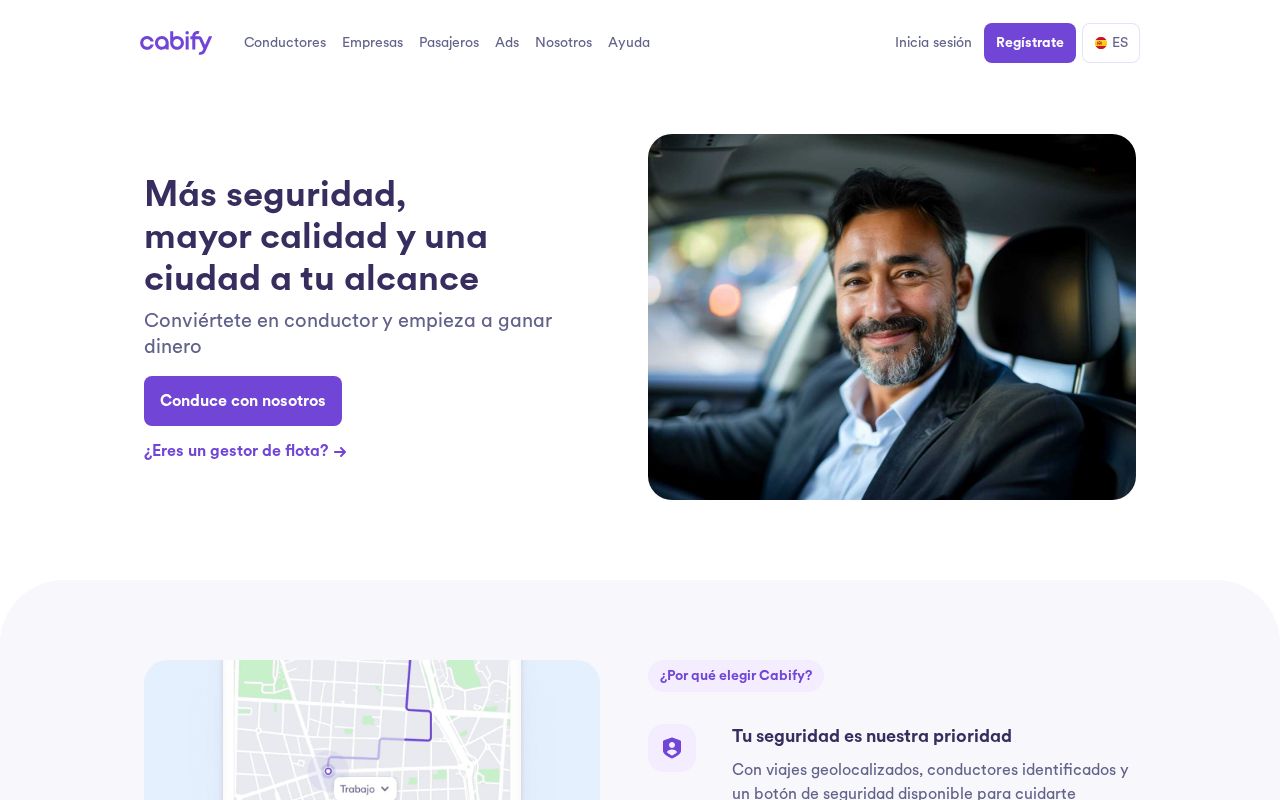Follow ¿Eres un gestor de flota? link
Screen dimensions: 1280x800
pyautogui.click(x=245, y=451)
